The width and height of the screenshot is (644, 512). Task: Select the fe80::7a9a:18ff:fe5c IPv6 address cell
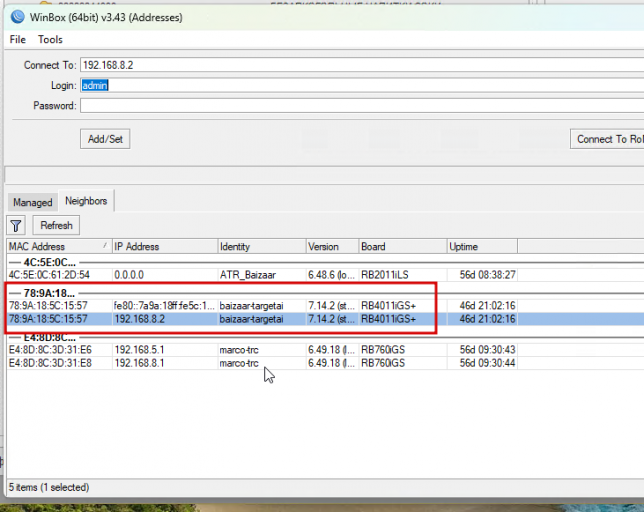click(164, 305)
